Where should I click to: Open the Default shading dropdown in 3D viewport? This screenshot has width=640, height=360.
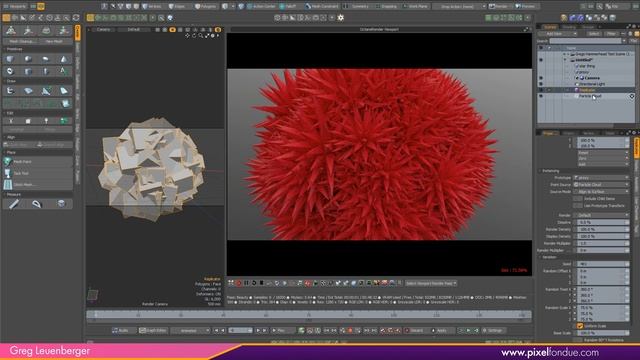pos(133,30)
